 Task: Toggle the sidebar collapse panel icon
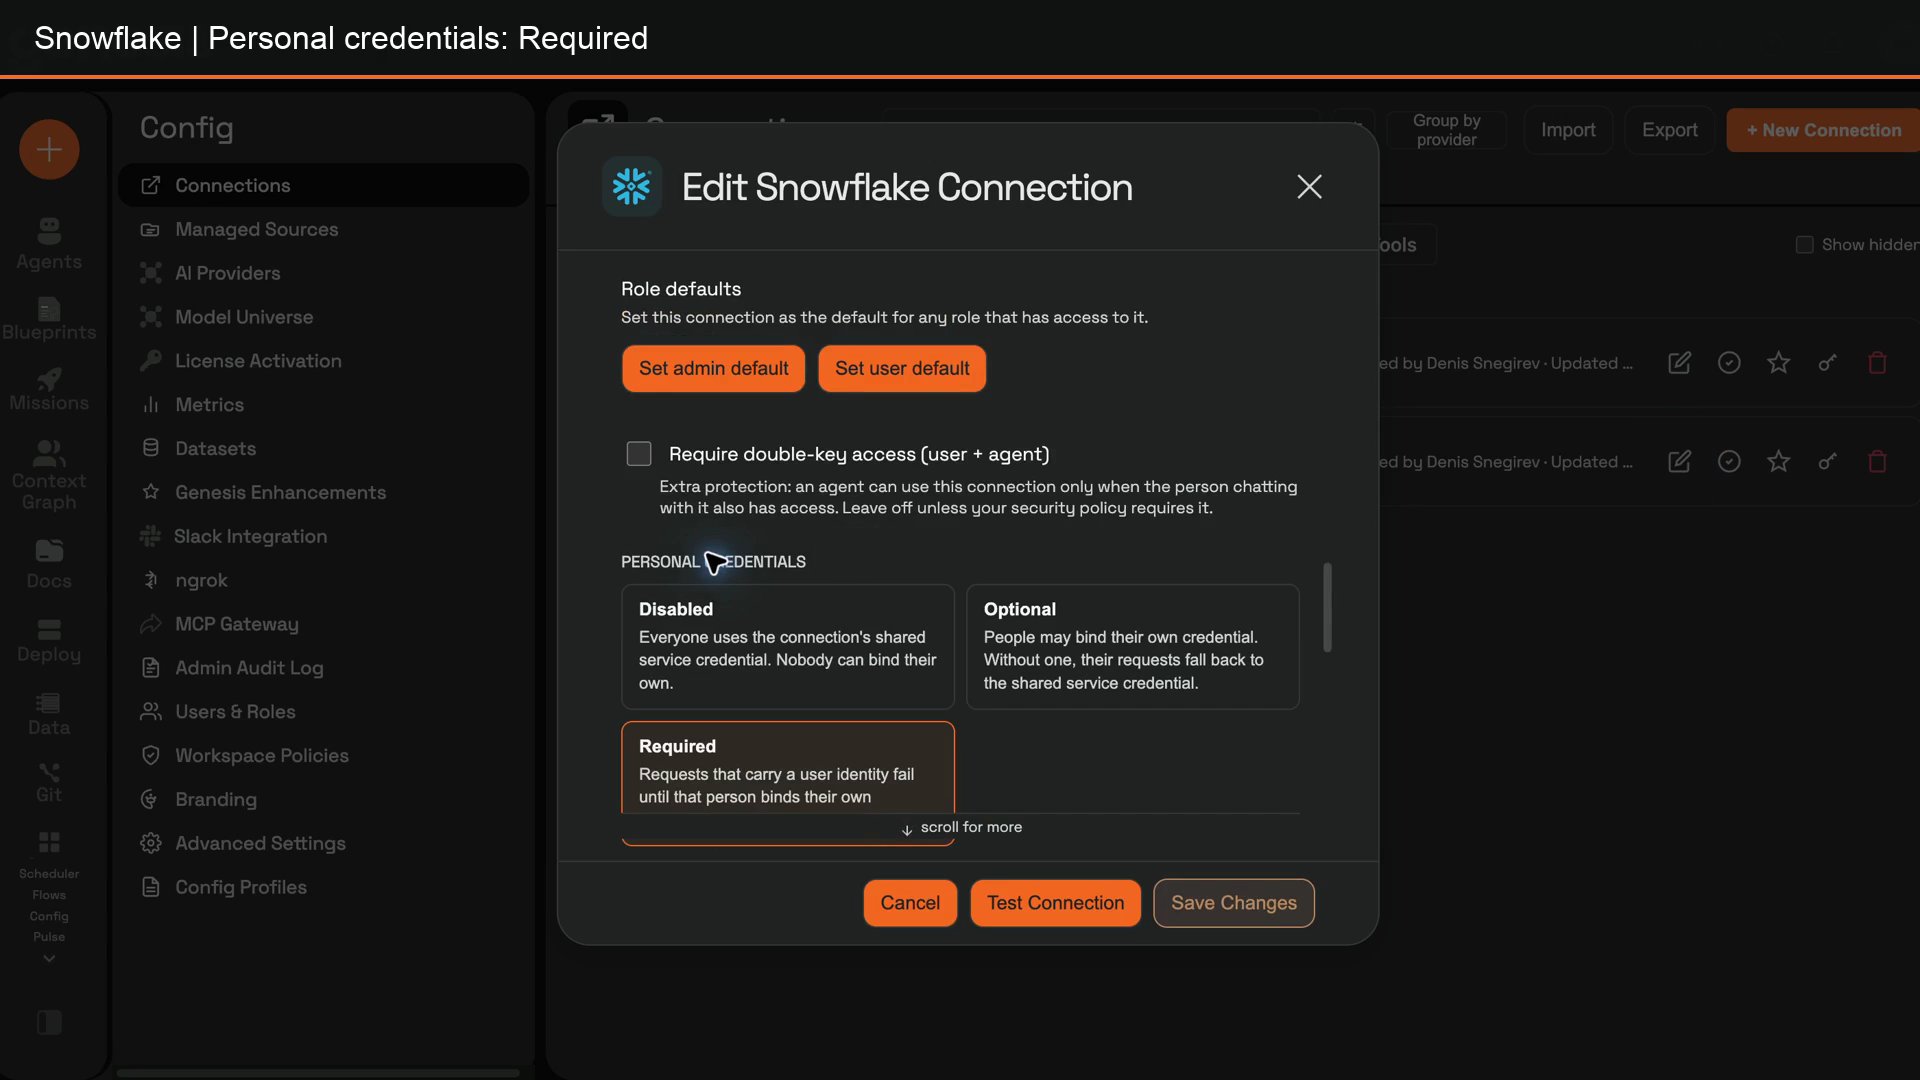(x=49, y=1022)
